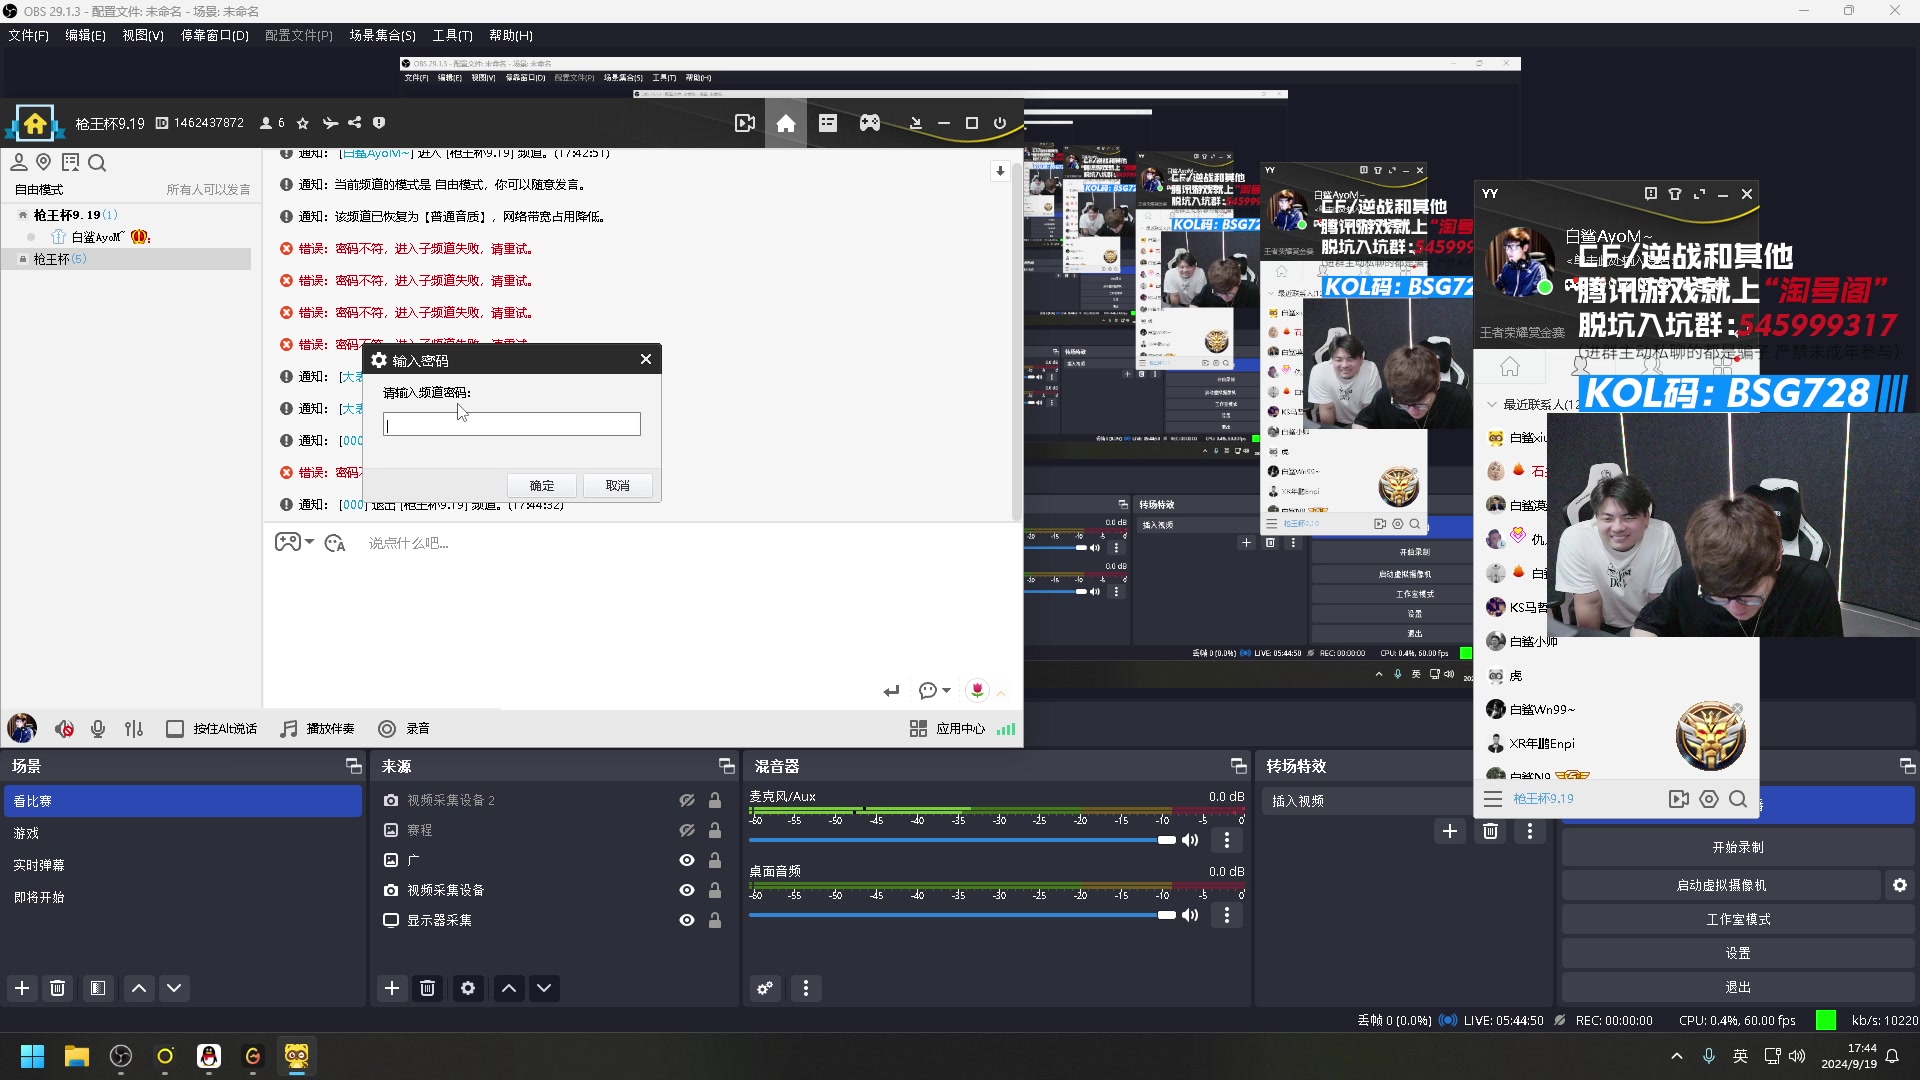
Task: Add a transition with plus button
Action: (x=1450, y=831)
